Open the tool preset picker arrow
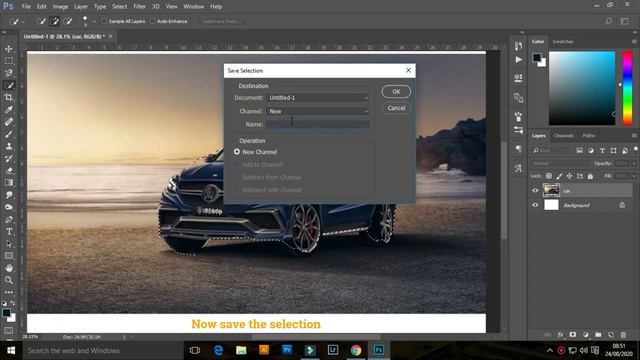The height and width of the screenshot is (360, 640). (23, 22)
